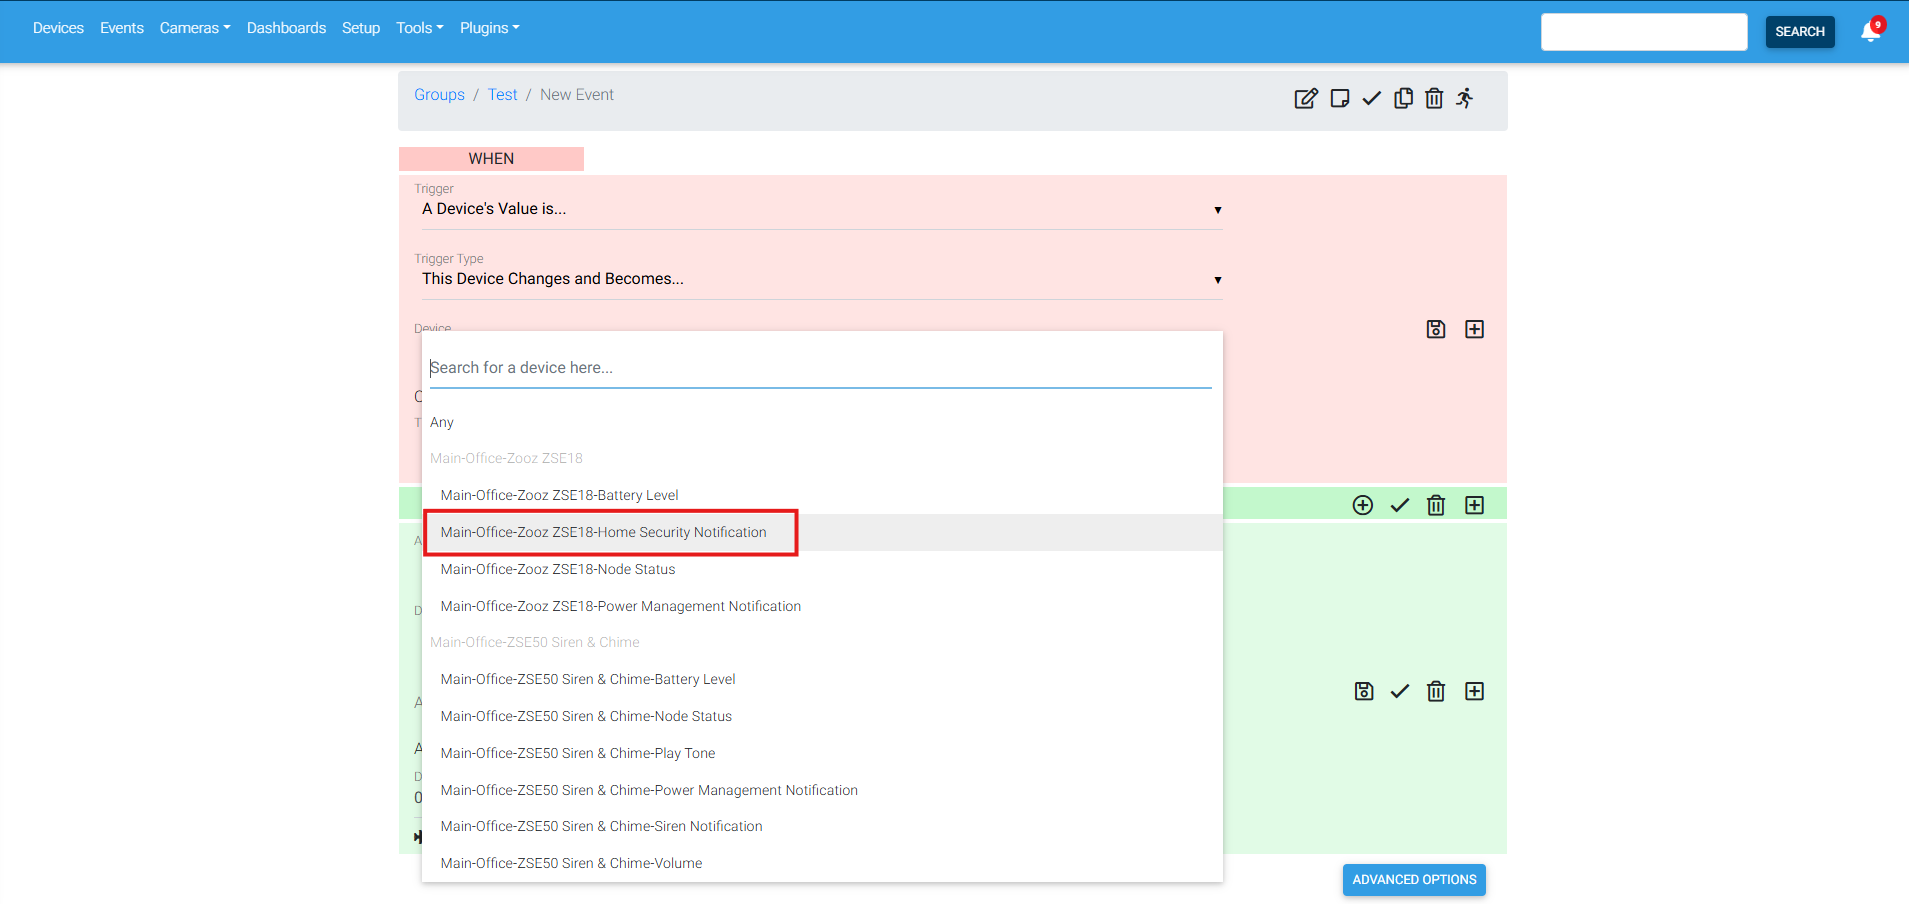Focus the top navigation search box
The width and height of the screenshot is (1909, 904).
pos(1644,31)
